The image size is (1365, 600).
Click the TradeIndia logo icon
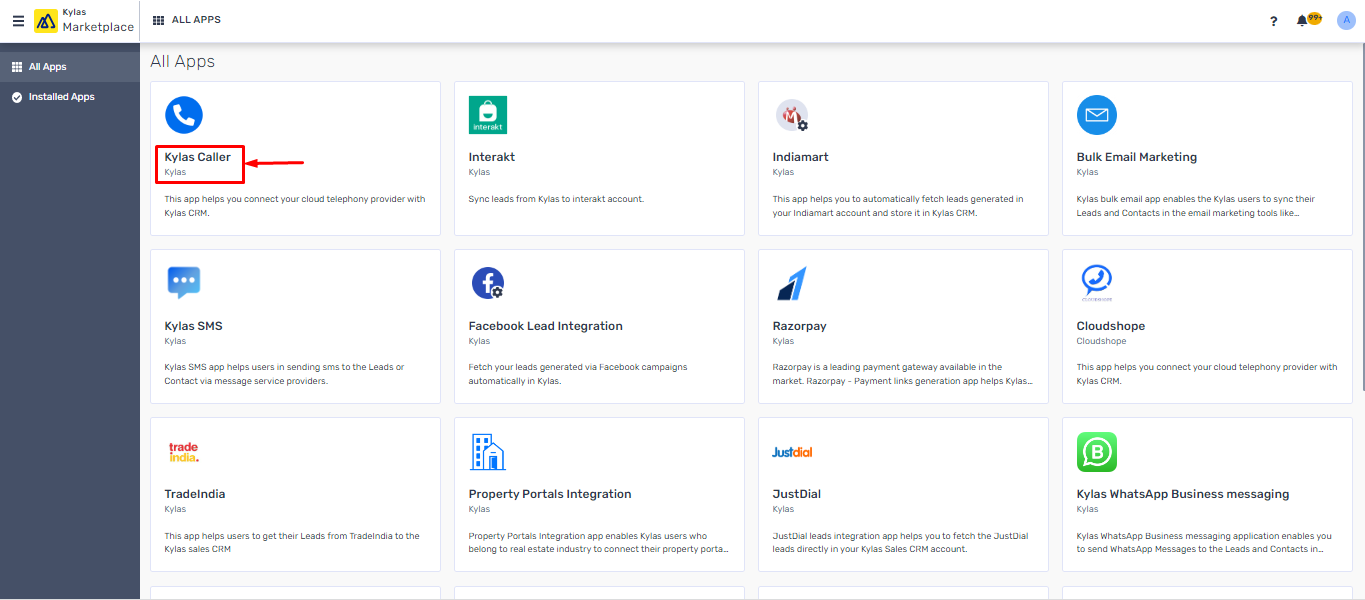183,452
